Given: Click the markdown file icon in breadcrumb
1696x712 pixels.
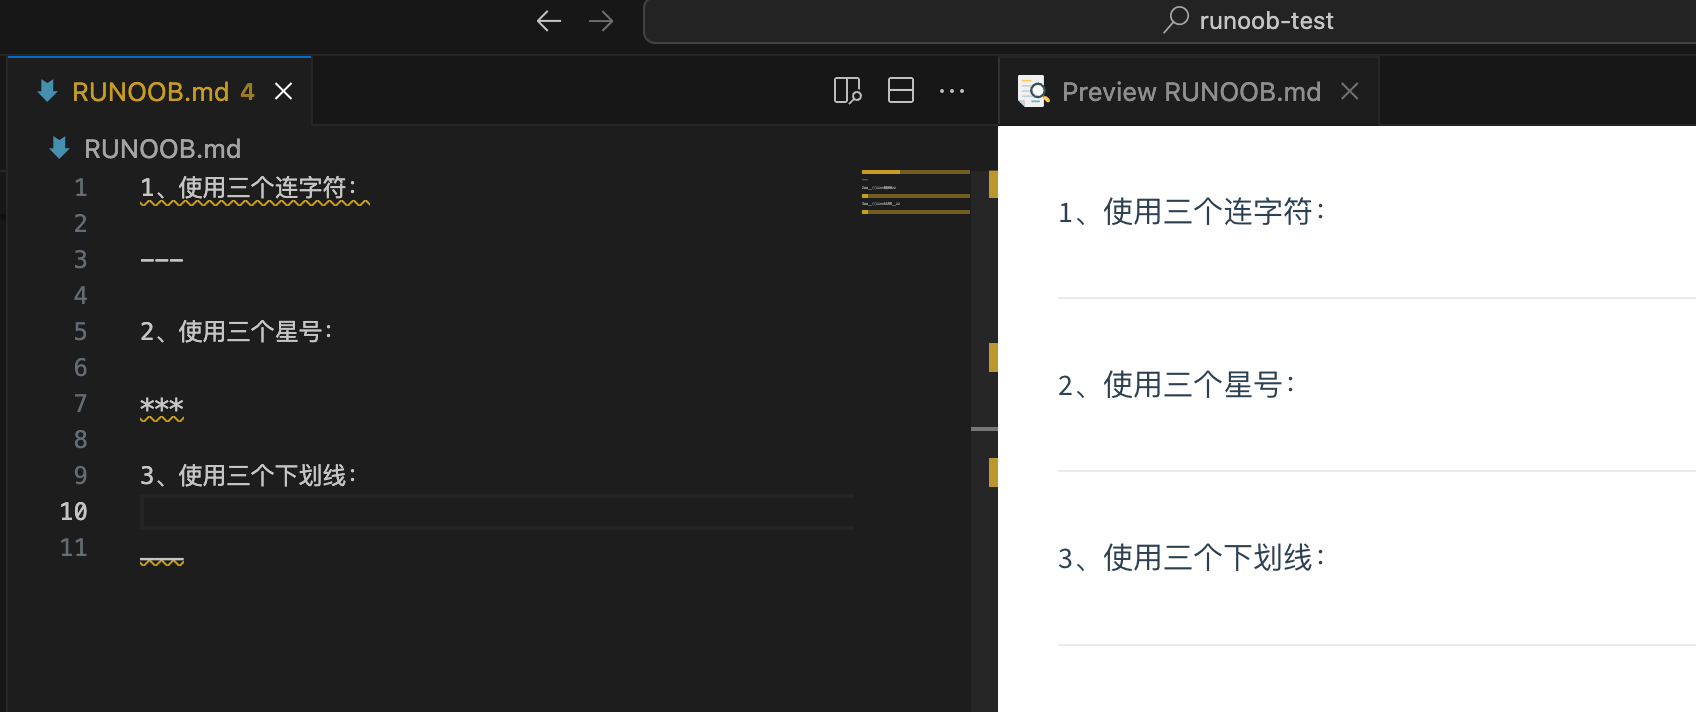Looking at the screenshot, I should click(59, 148).
